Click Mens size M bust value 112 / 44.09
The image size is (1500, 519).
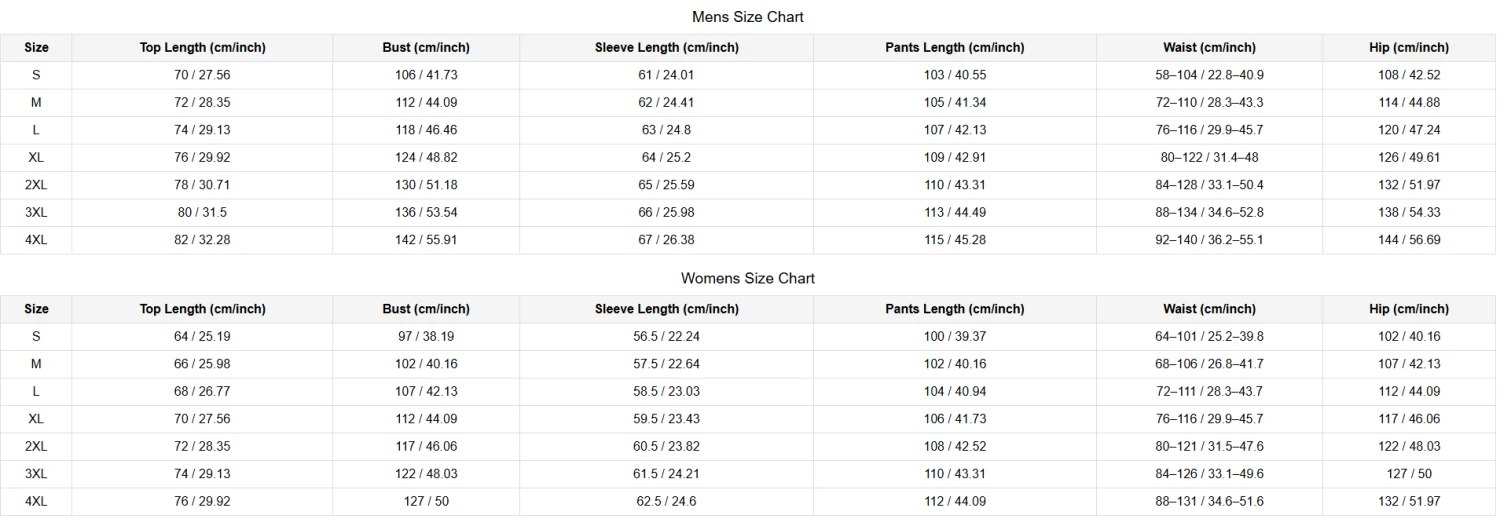pyautogui.click(x=425, y=102)
